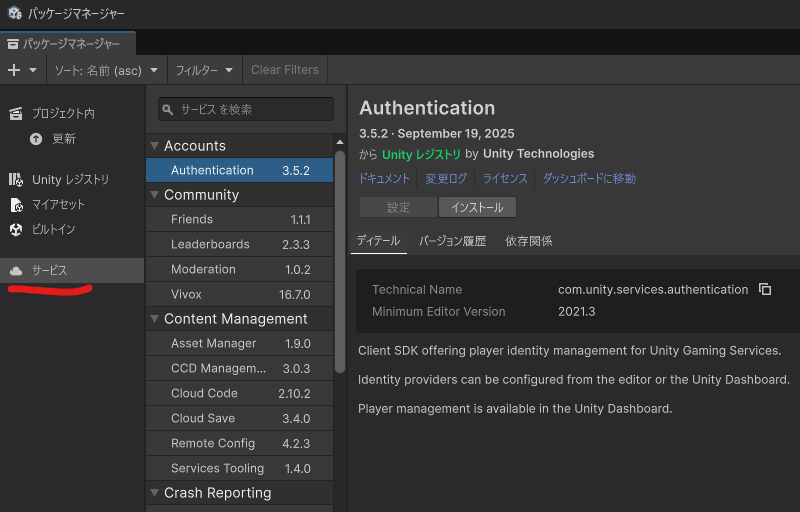800x512 pixels.
Task: Collapse the Accounts category
Action: coord(155,146)
